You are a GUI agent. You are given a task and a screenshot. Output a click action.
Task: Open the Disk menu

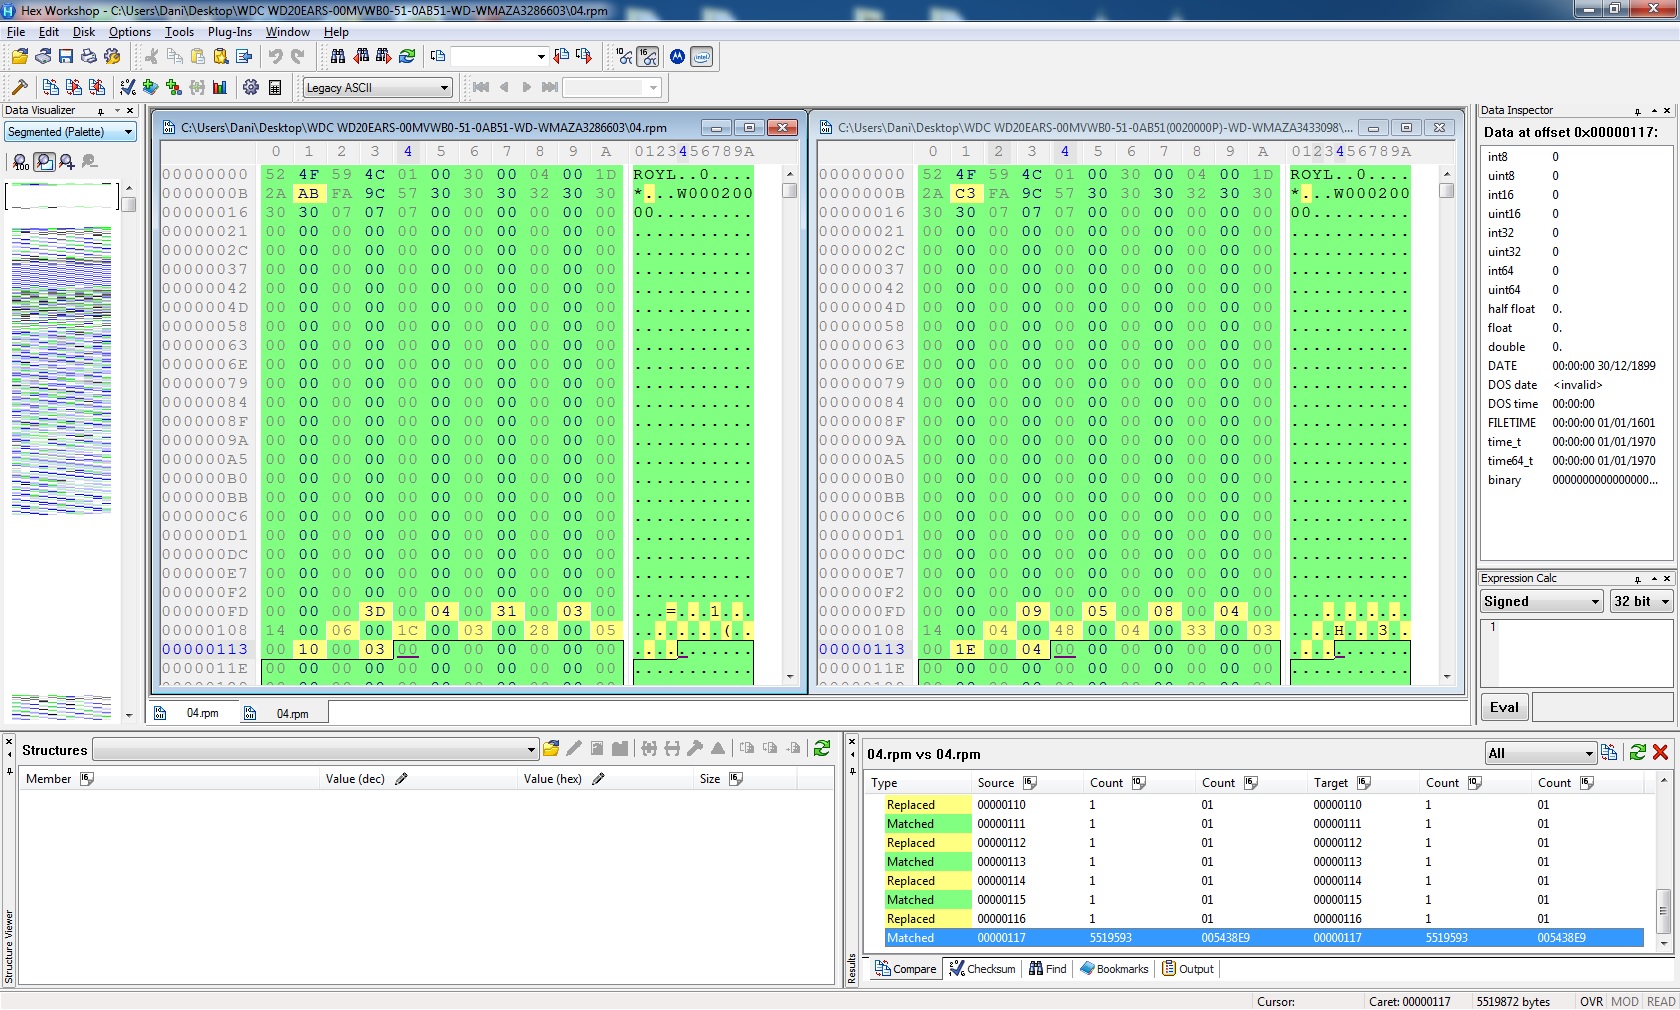point(84,32)
